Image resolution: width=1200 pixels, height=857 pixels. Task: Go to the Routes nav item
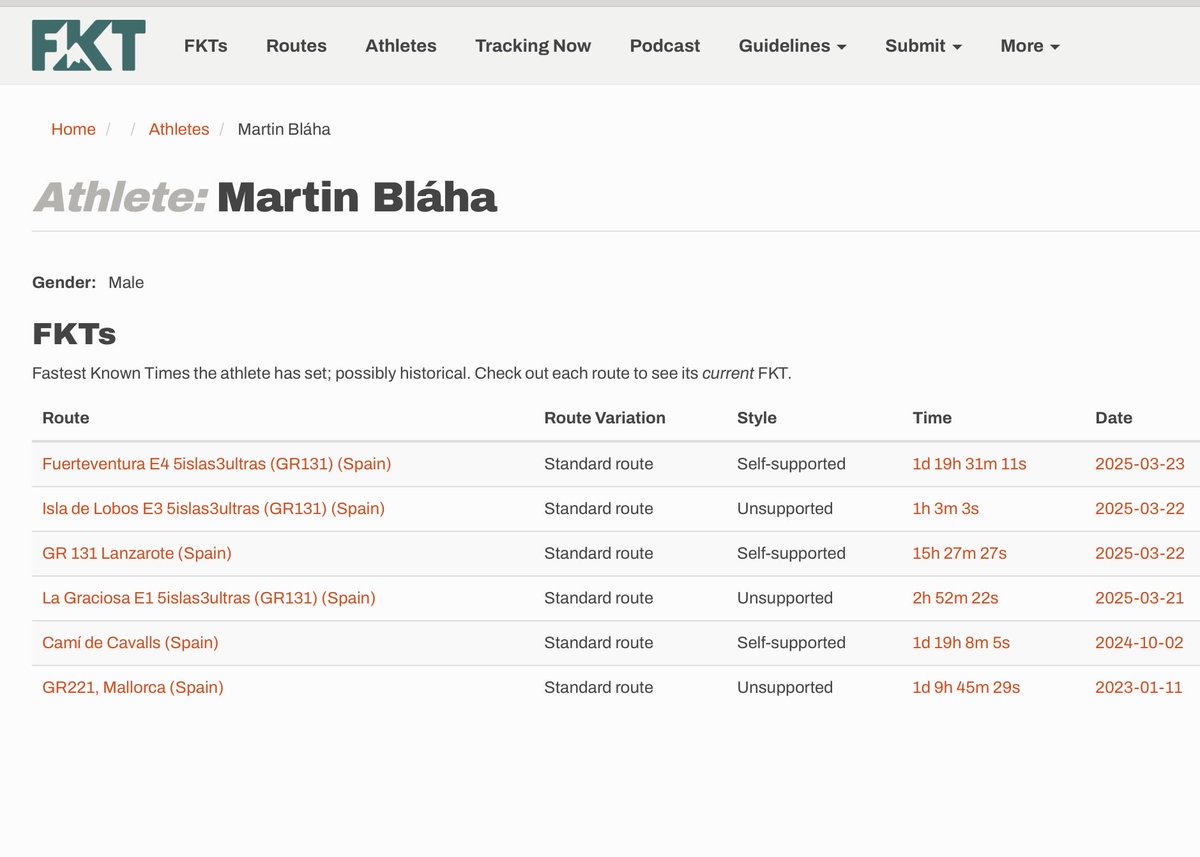(x=296, y=46)
